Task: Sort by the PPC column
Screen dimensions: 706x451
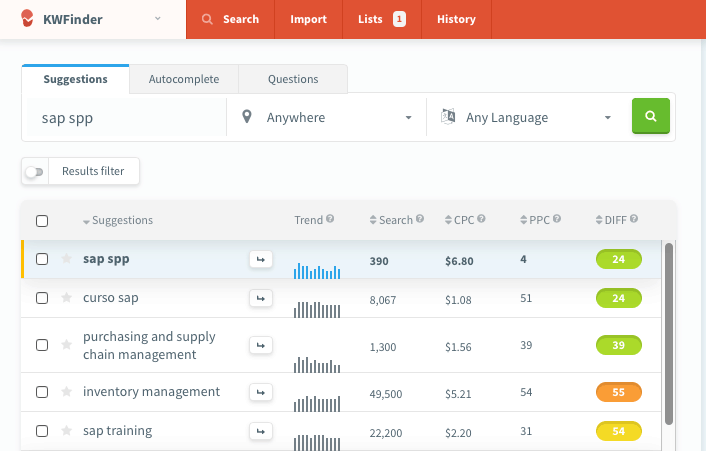Action: pyautogui.click(x=535, y=220)
